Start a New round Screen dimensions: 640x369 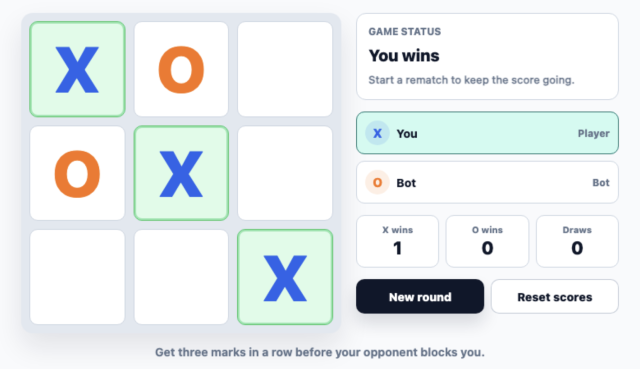(x=420, y=297)
